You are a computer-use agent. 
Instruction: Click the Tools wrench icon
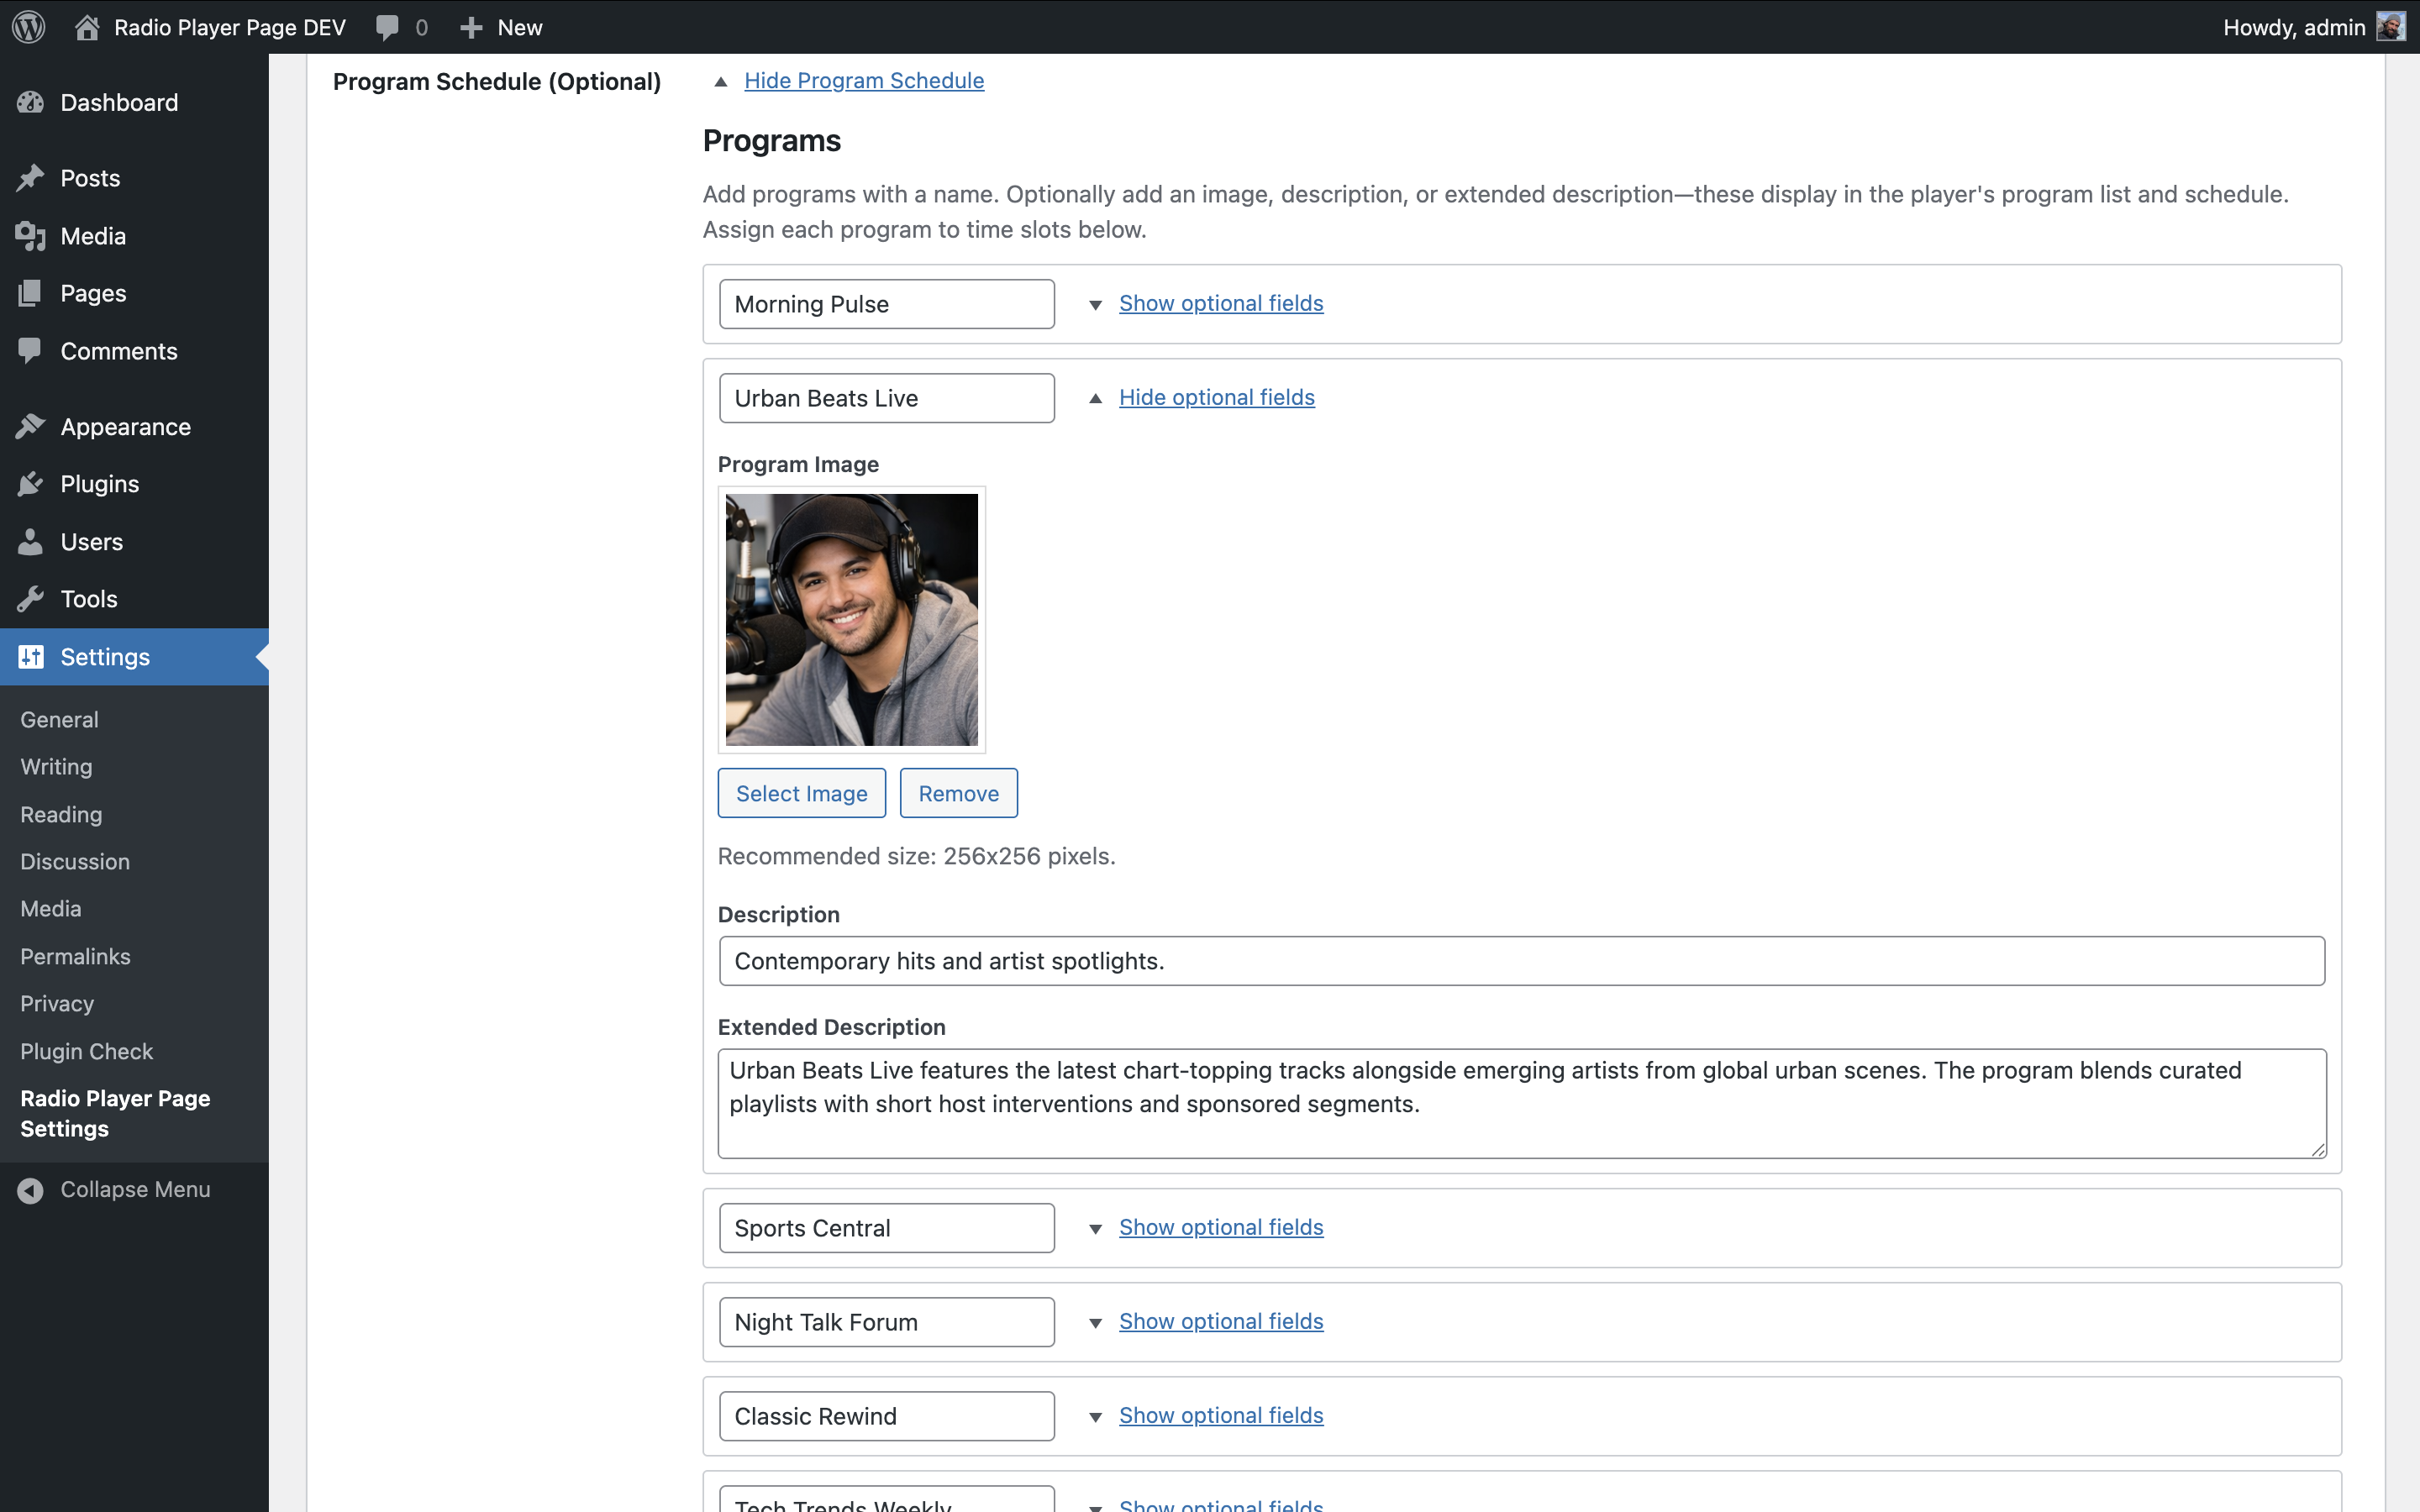point(30,599)
